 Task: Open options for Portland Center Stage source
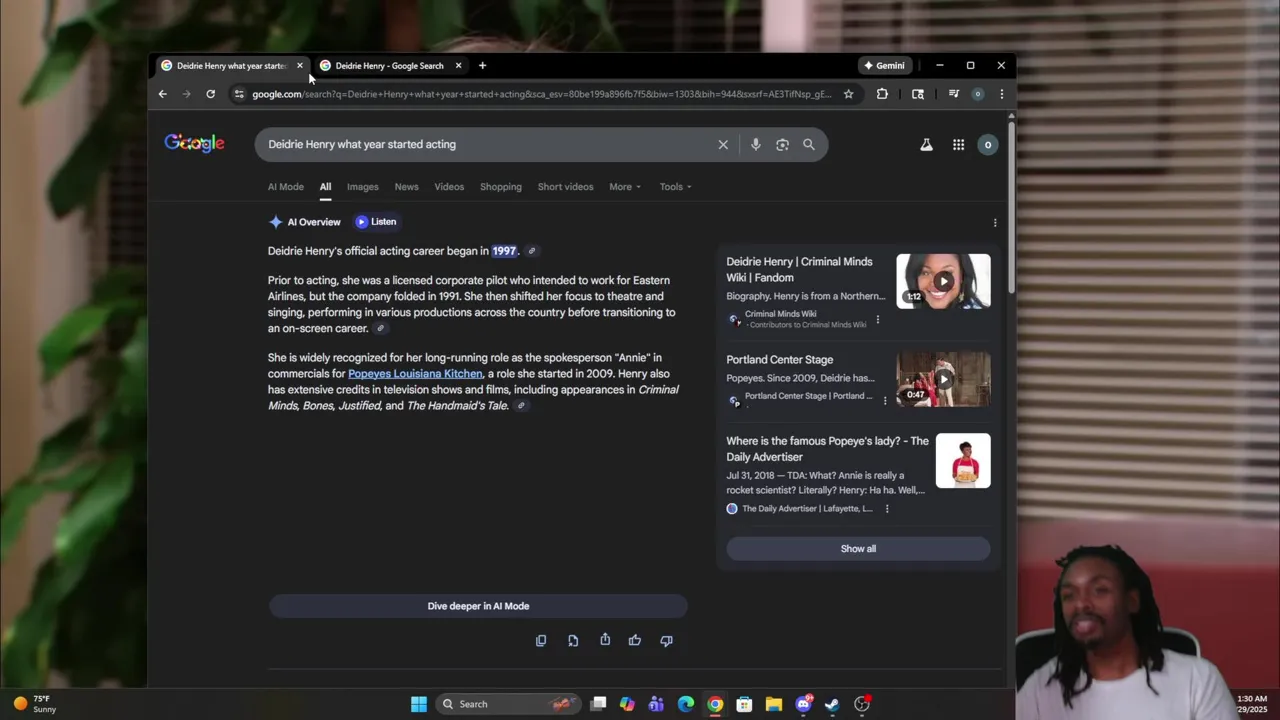(x=884, y=401)
